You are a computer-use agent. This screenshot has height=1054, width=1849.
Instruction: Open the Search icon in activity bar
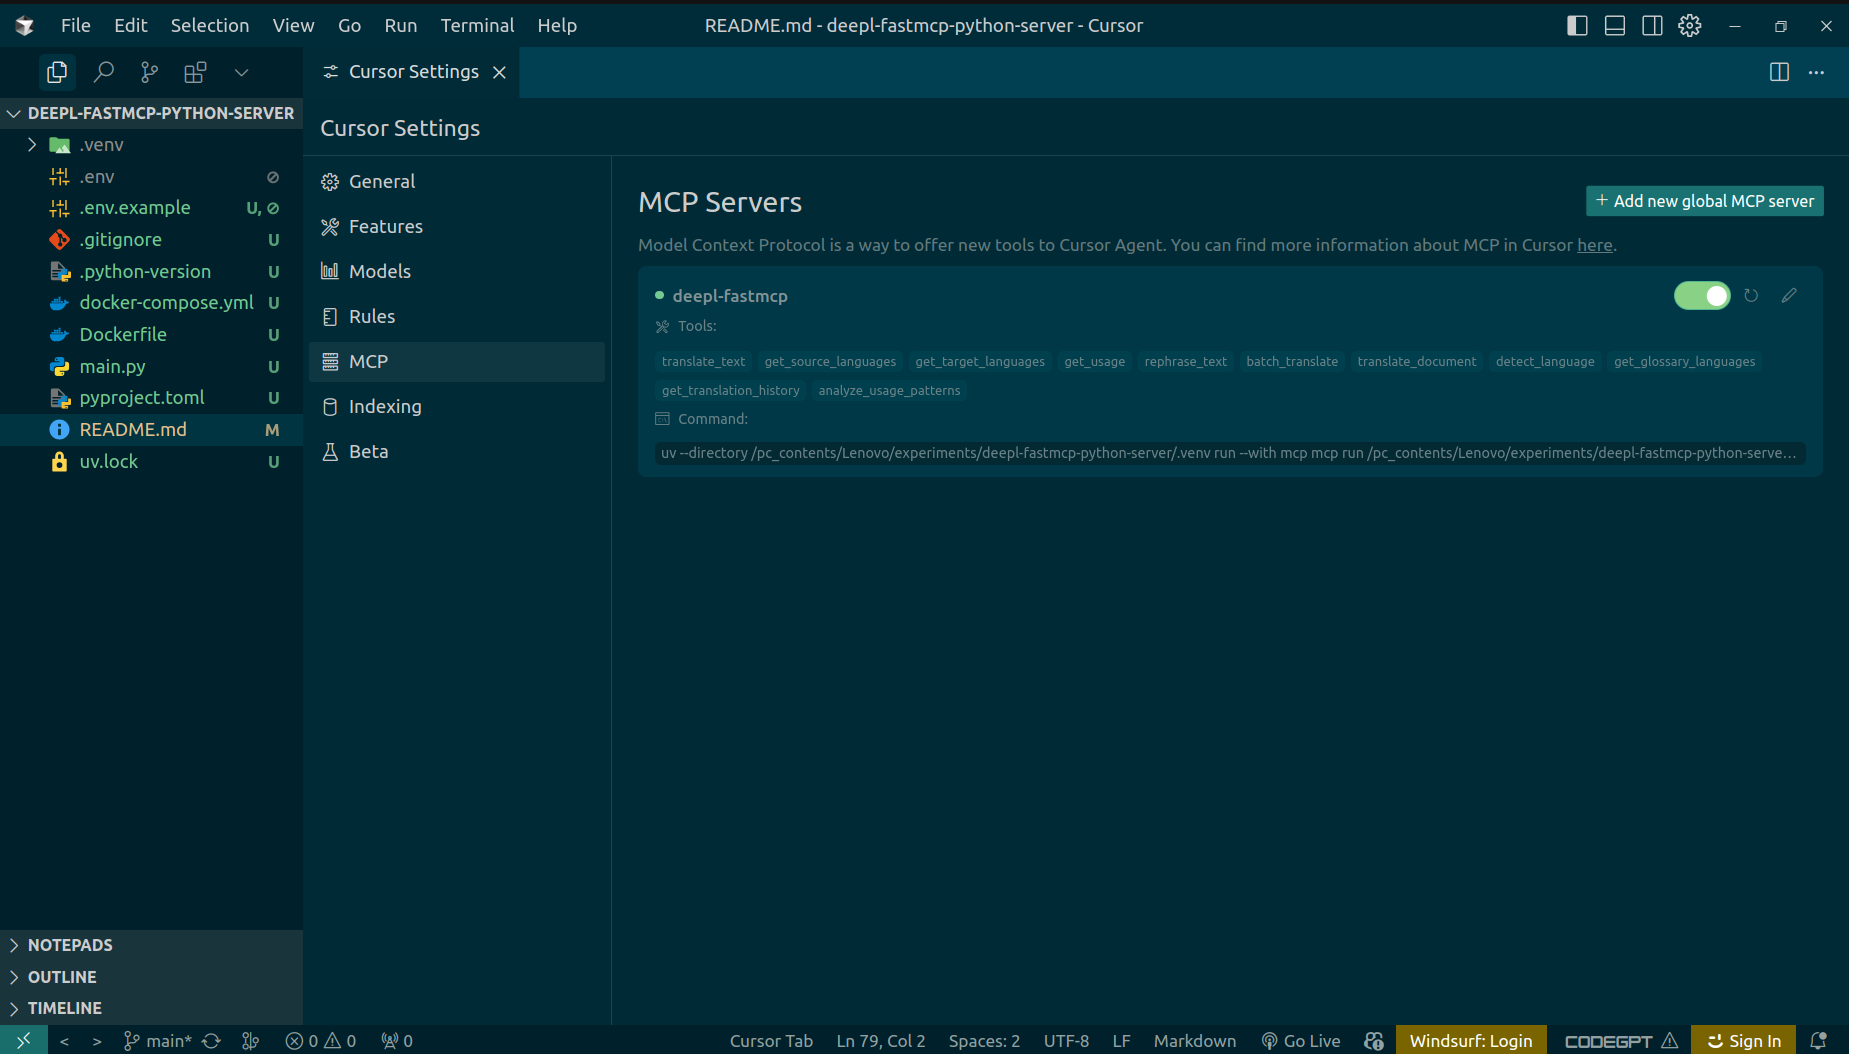point(103,72)
